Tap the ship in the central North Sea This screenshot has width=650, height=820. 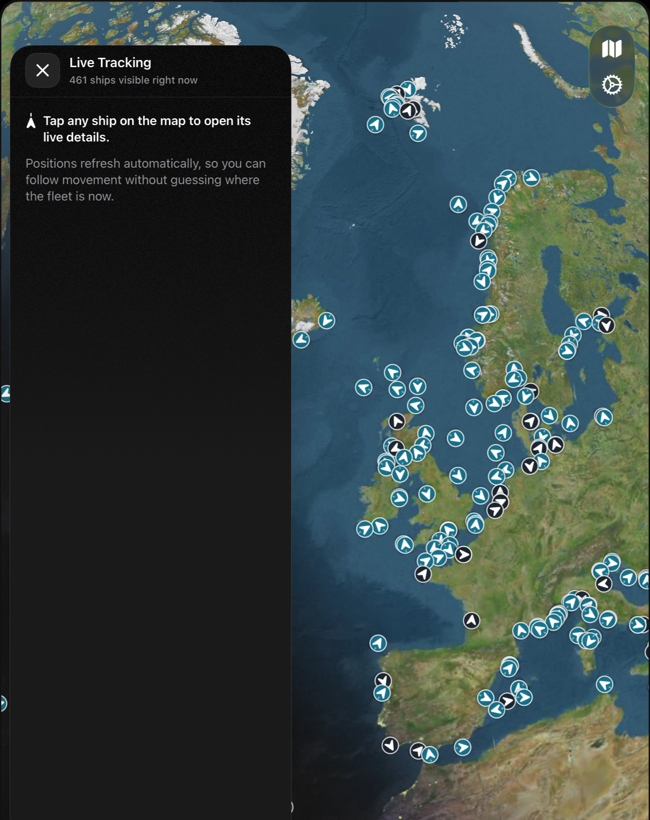(x=455, y=438)
